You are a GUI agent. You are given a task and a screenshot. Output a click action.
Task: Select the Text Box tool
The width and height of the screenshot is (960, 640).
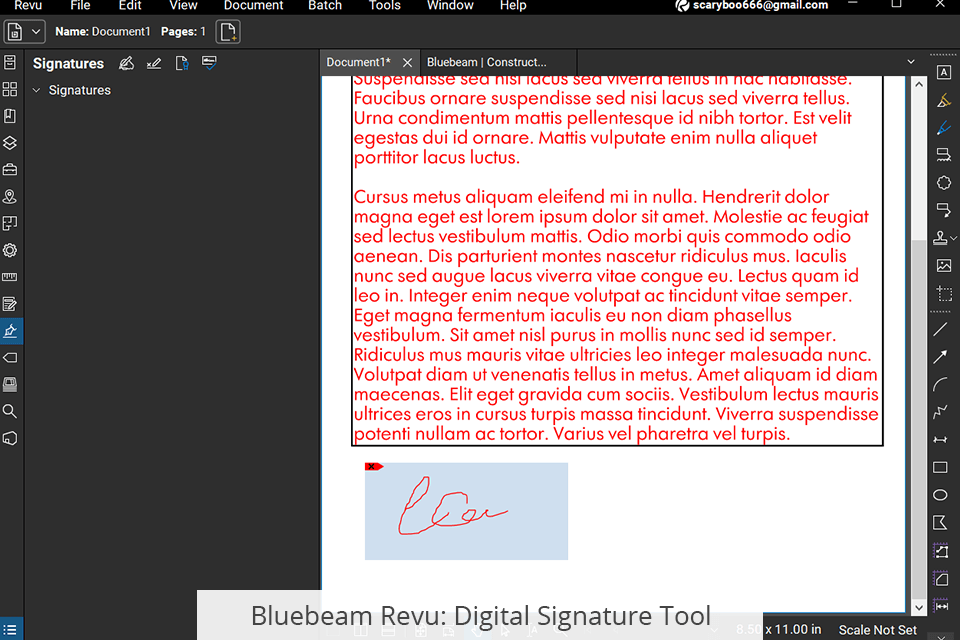click(943, 72)
